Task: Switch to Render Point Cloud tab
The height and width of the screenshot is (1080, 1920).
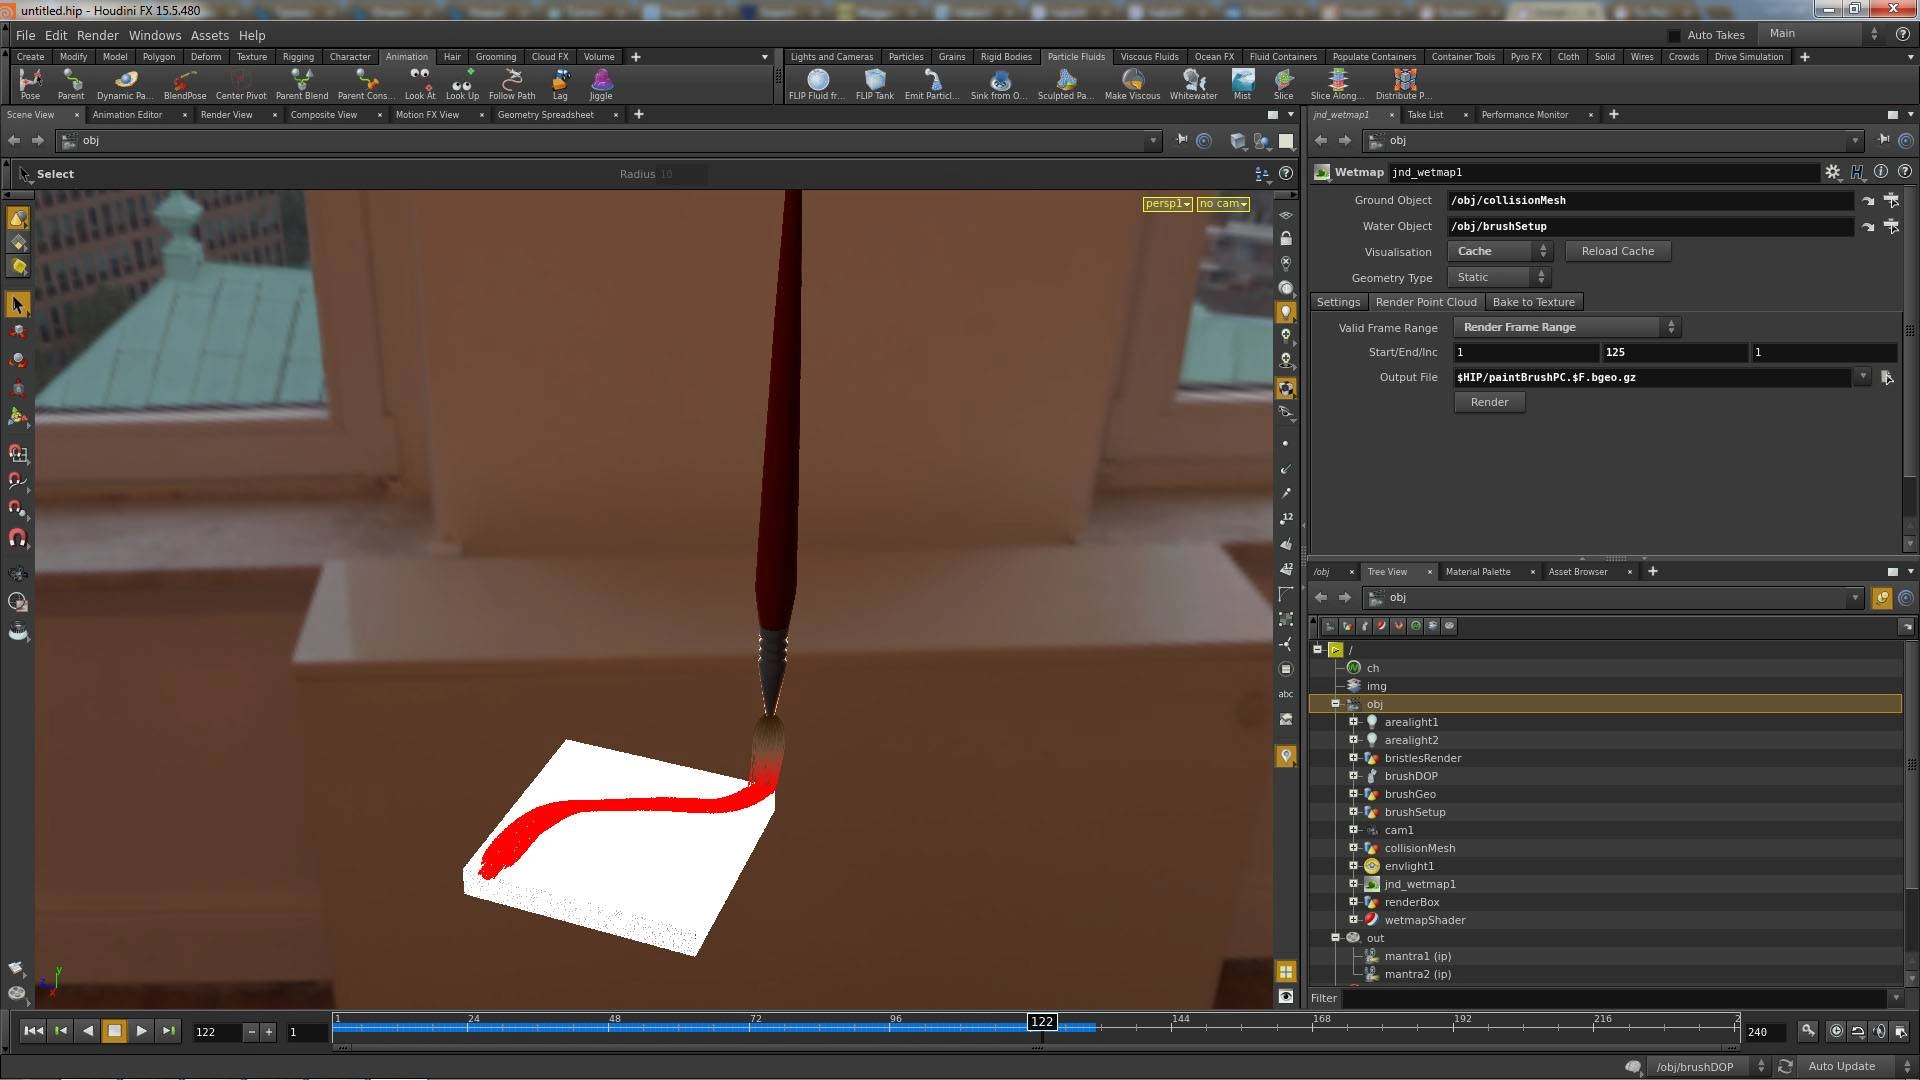Action: pyautogui.click(x=1426, y=302)
